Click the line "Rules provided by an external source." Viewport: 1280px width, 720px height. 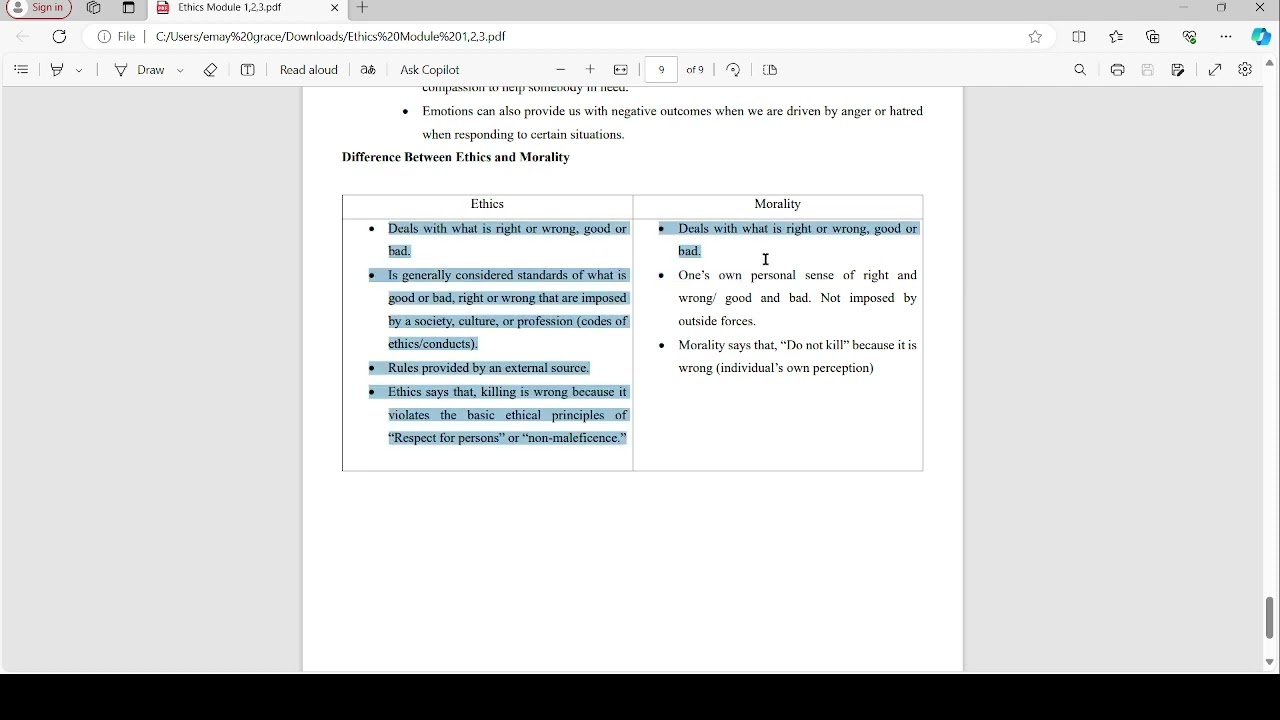pyautogui.click(x=489, y=368)
